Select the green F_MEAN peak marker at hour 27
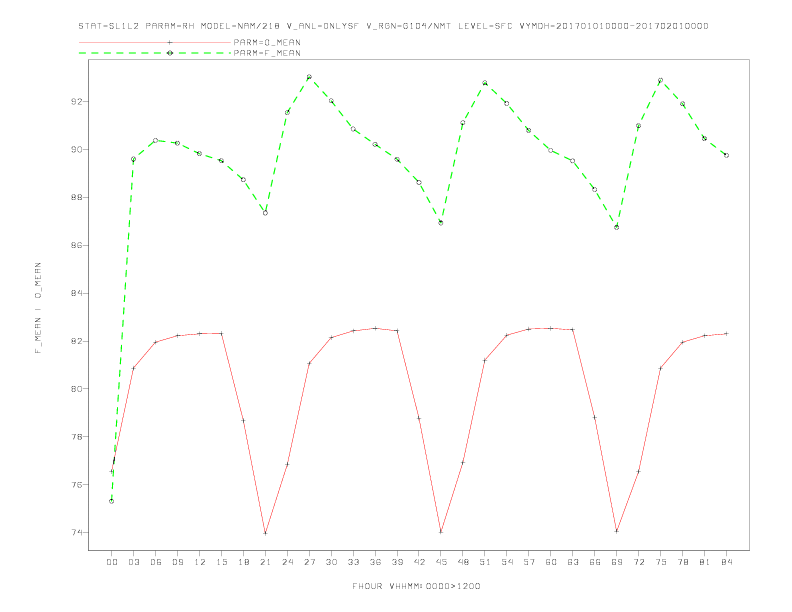This screenshot has width=792, height=612. [309, 77]
